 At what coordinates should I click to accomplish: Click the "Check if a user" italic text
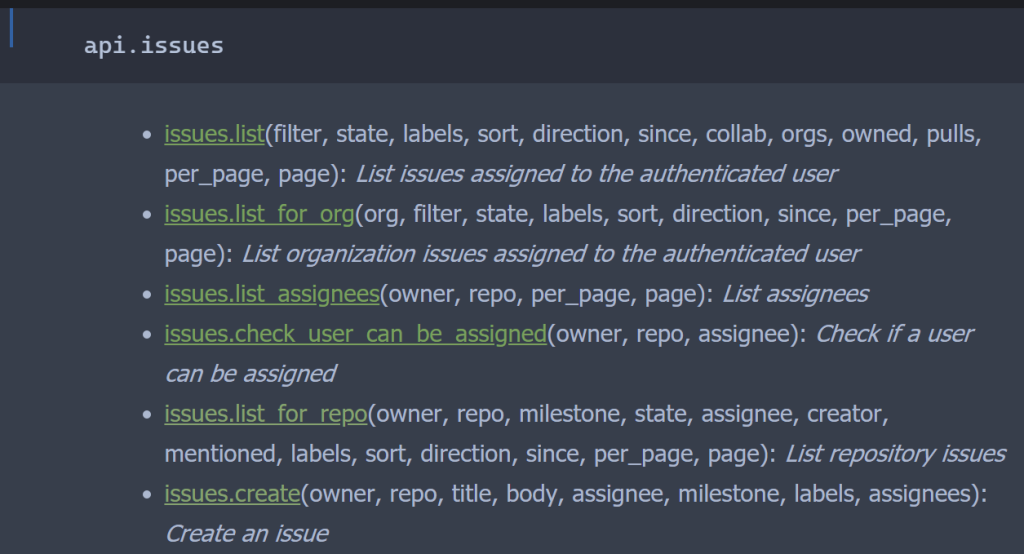pos(894,334)
